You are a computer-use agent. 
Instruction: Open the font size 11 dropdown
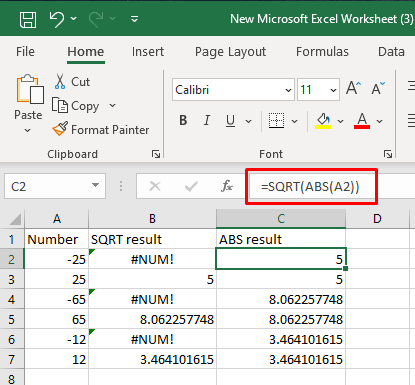point(333,90)
